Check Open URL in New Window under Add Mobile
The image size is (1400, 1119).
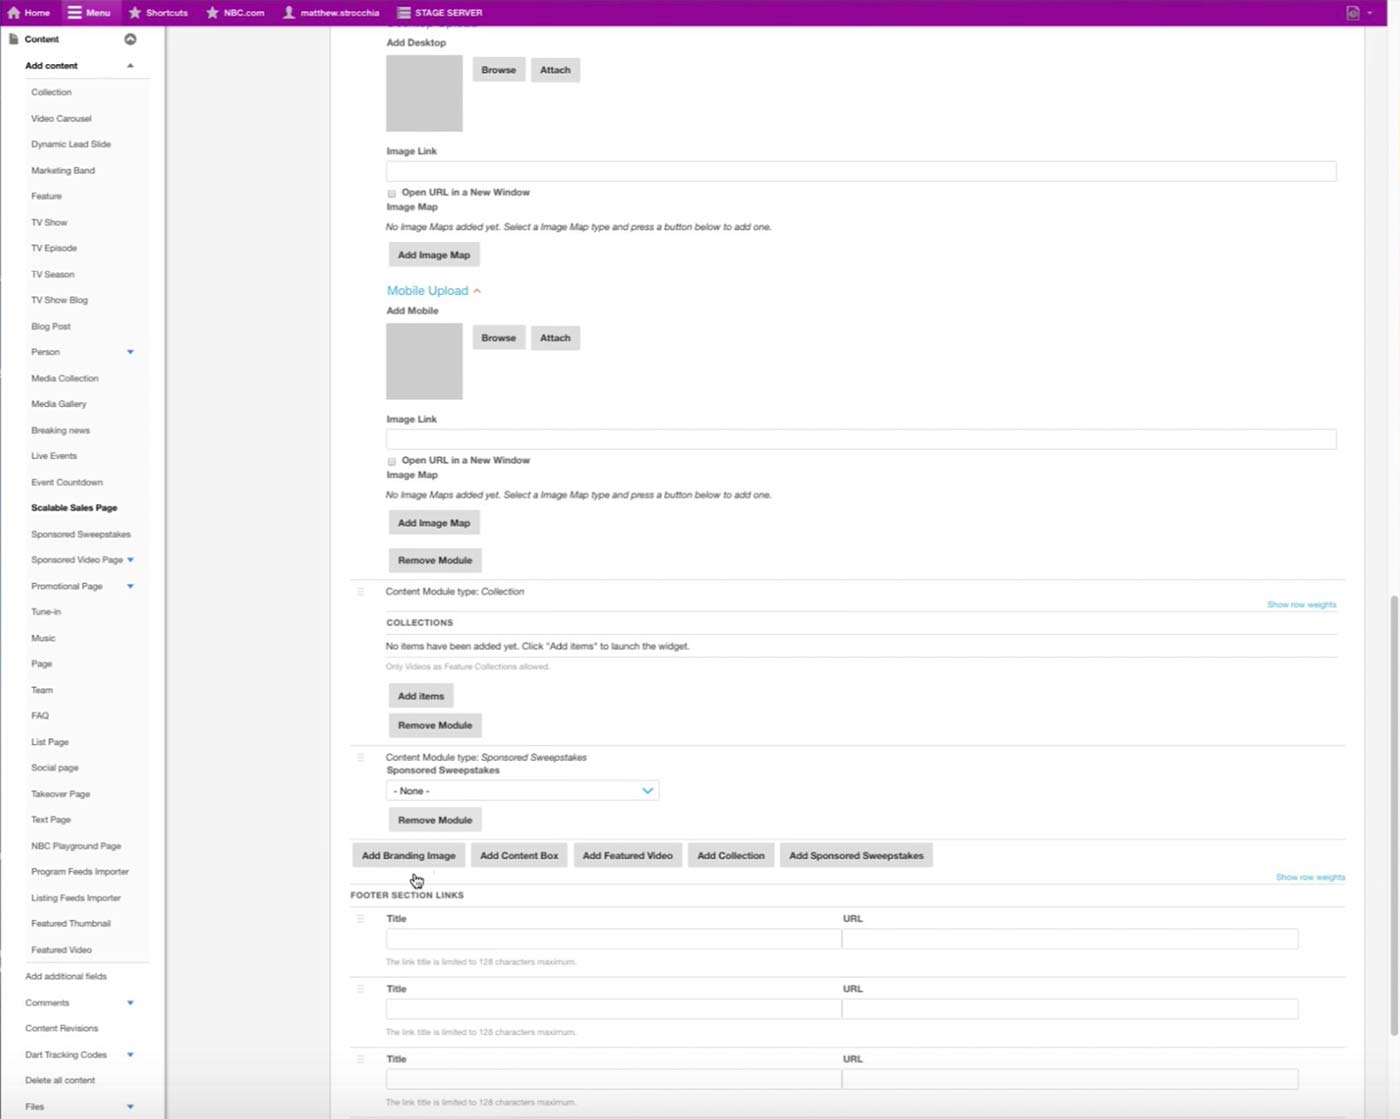coord(392,461)
